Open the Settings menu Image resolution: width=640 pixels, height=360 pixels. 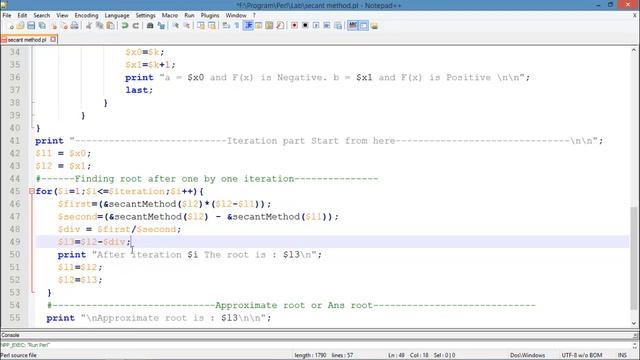coord(145,16)
